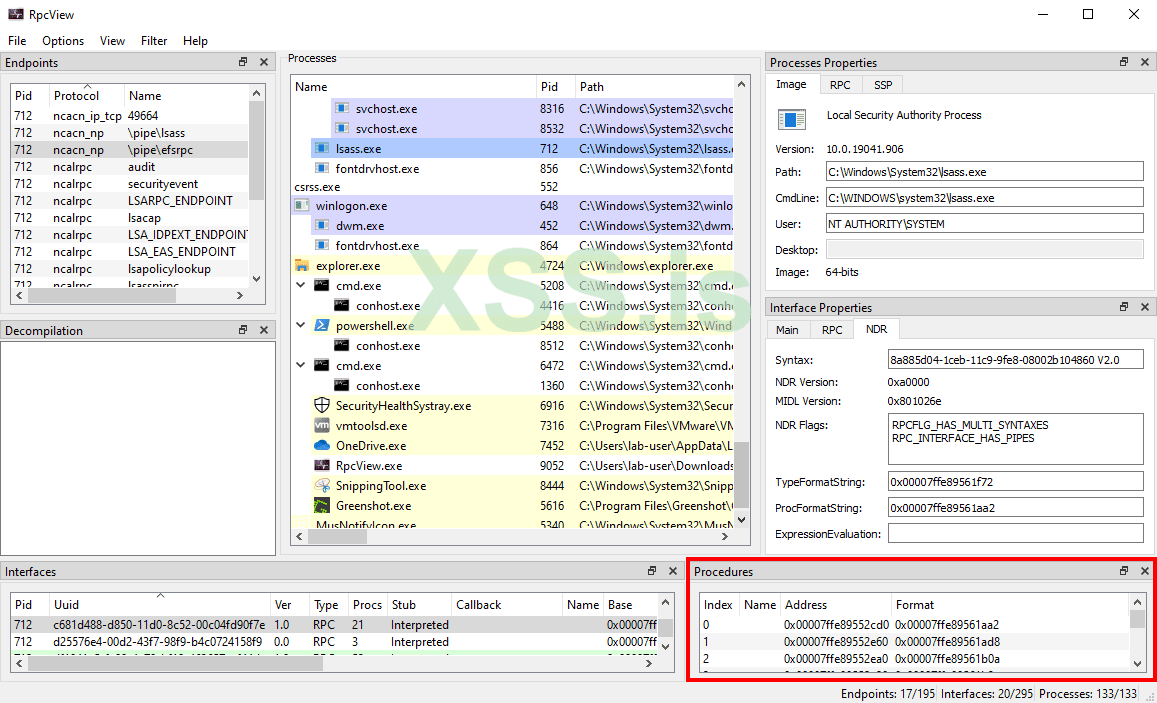Close the Decompilation panel

point(263,330)
